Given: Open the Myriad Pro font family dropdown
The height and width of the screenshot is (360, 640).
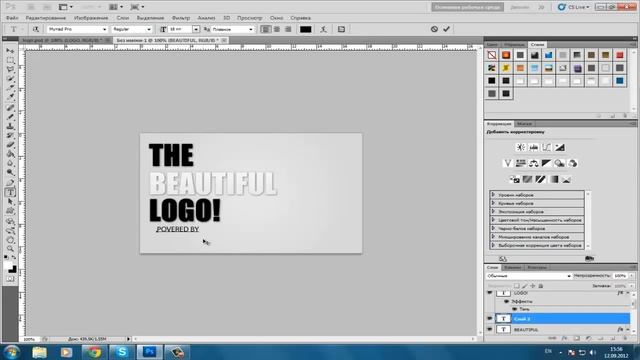Looking at the screenshot, I should point(104,29).
